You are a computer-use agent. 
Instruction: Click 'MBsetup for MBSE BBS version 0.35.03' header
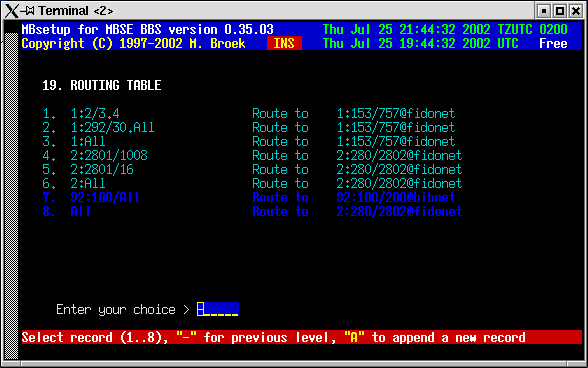coord(147,29)
